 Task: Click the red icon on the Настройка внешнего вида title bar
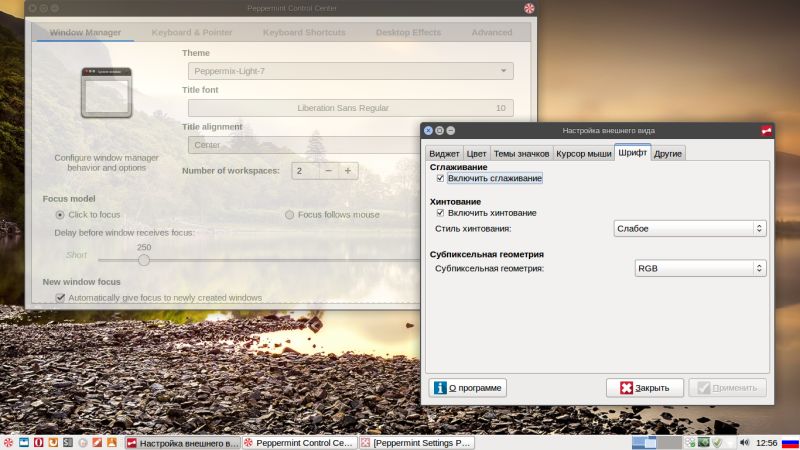tap(766, 131)
